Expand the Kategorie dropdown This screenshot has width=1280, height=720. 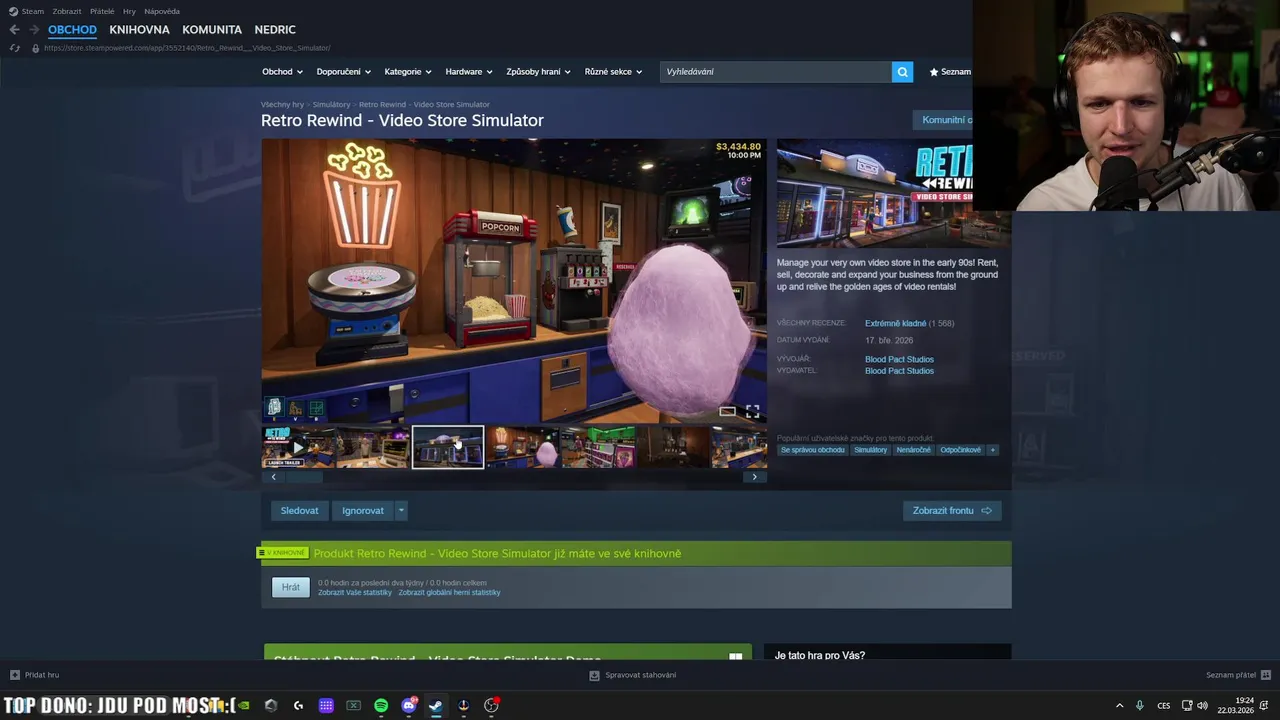click(x=408, y=72)
